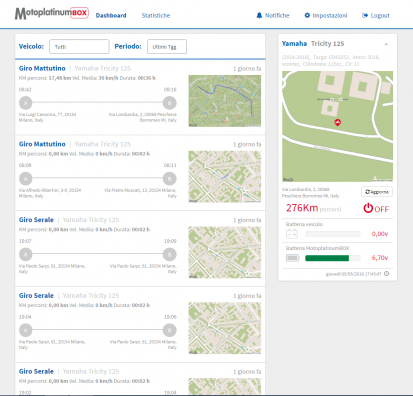Click the Batteria veicolo level bar
Screen dimensions: 413x396
333,234
